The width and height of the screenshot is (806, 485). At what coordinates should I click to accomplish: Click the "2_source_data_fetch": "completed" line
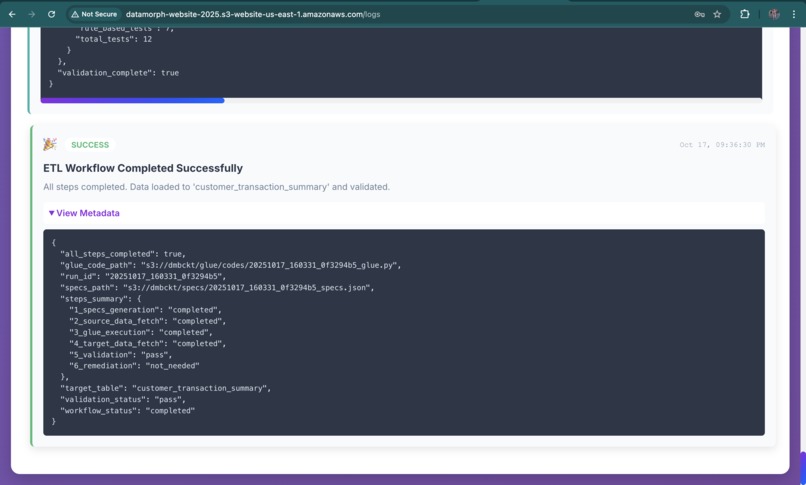pos(148,321)
